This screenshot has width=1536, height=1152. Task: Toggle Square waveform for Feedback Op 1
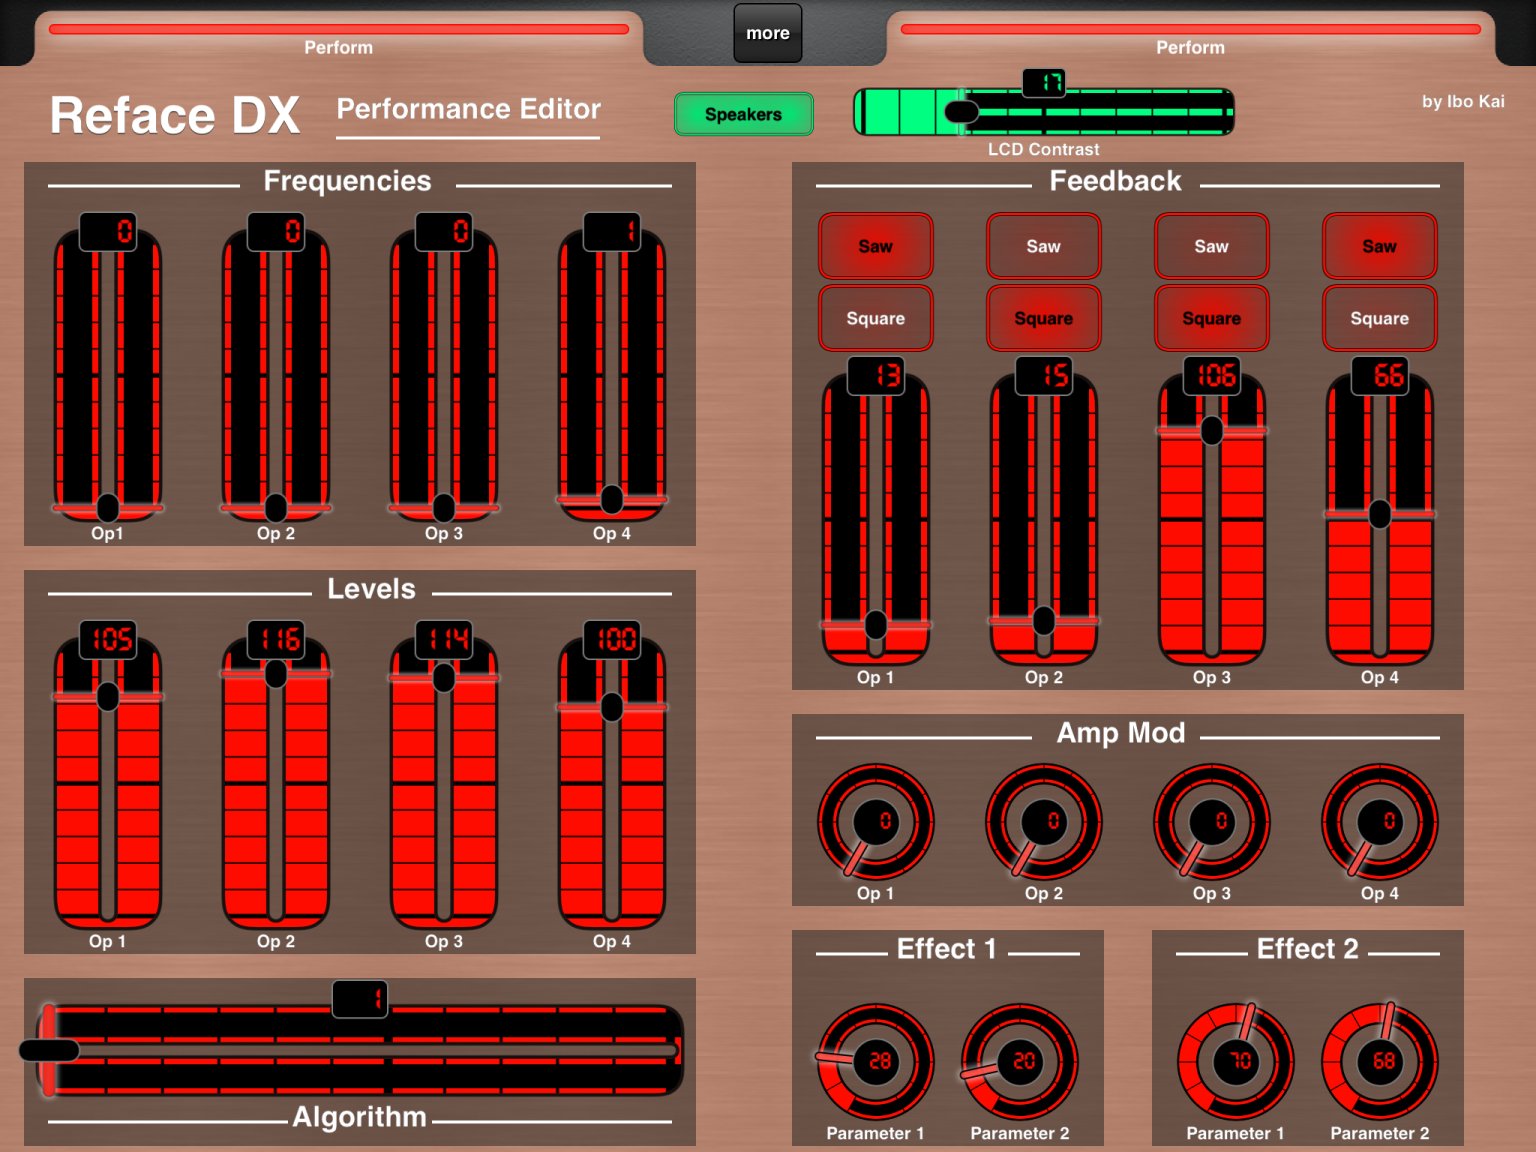pyautogui.click(x=876, y=318)
